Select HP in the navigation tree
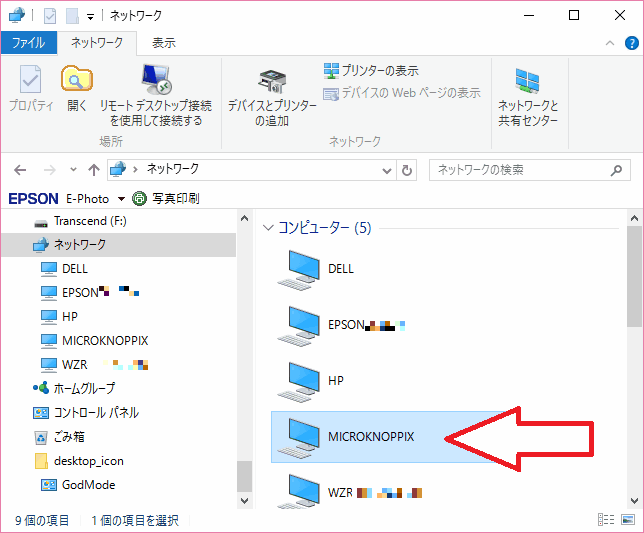The height and width of the screenshot is (533, 644). coord(60,317)
